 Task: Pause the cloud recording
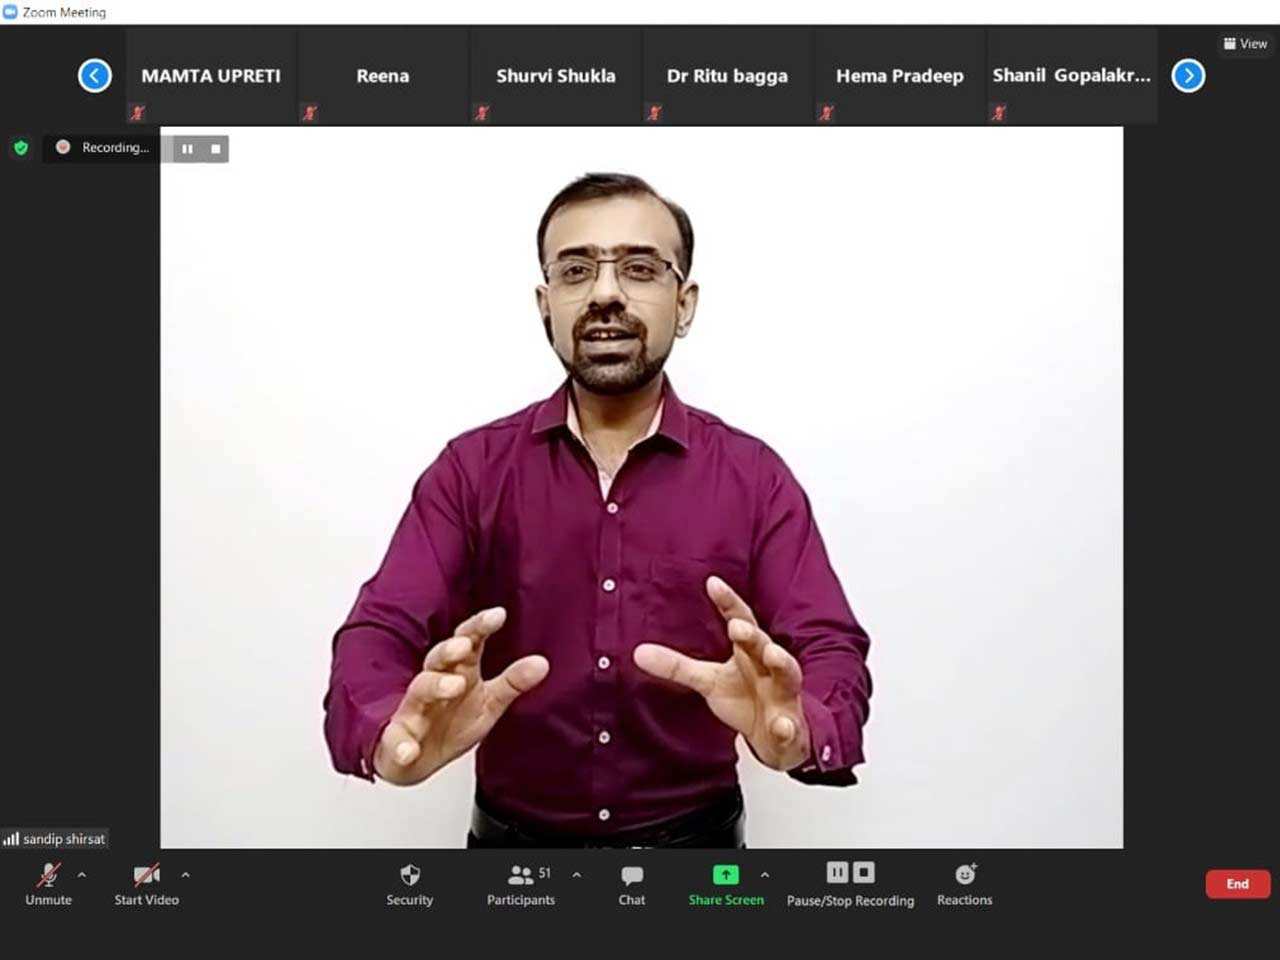coord(836,872)
